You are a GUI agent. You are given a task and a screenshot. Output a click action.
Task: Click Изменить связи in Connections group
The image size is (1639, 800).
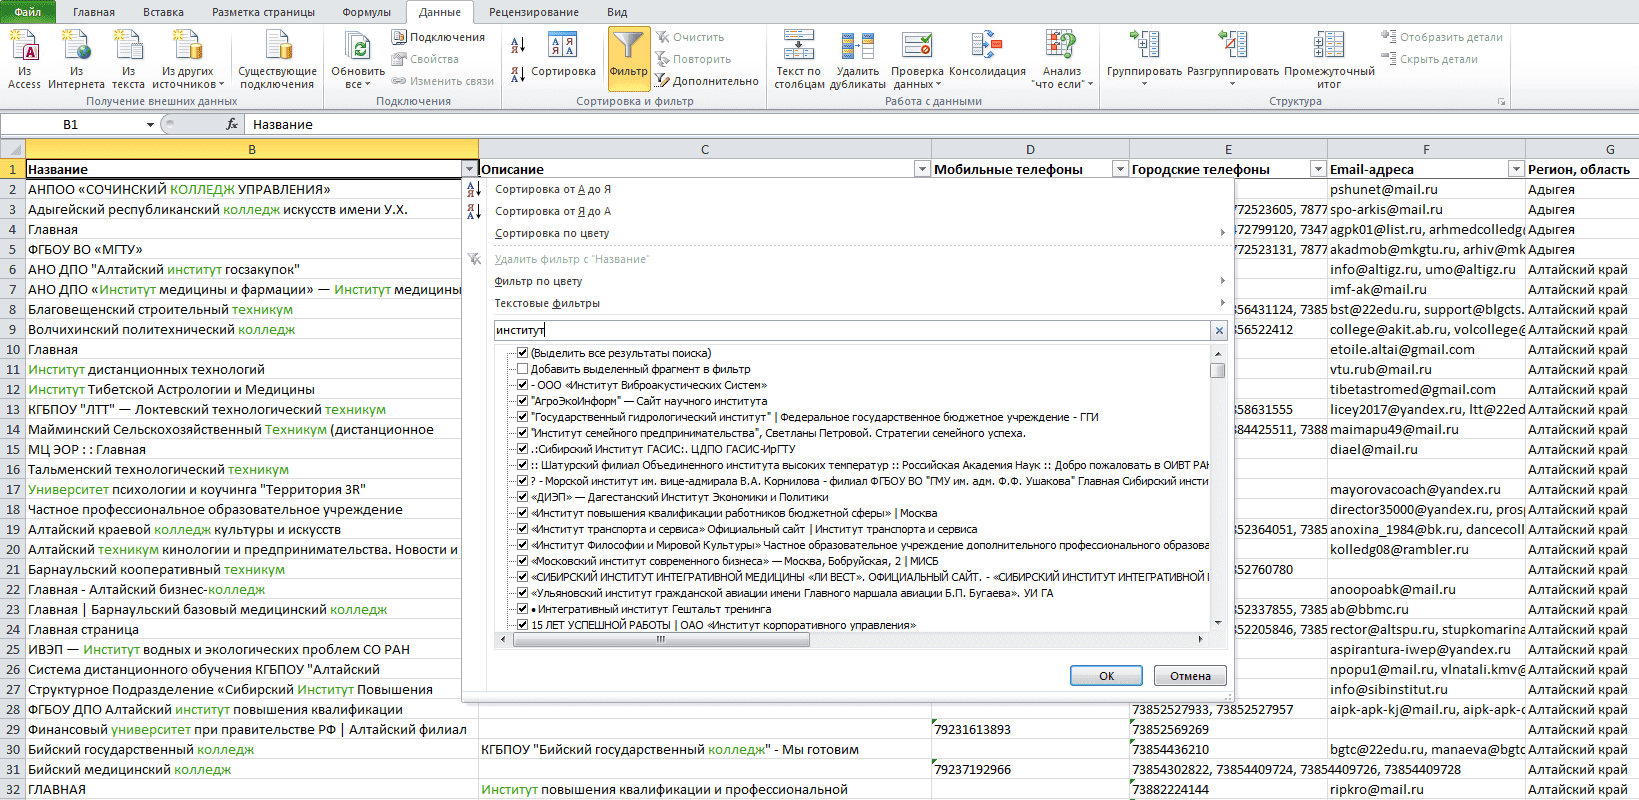pos(443,81)
